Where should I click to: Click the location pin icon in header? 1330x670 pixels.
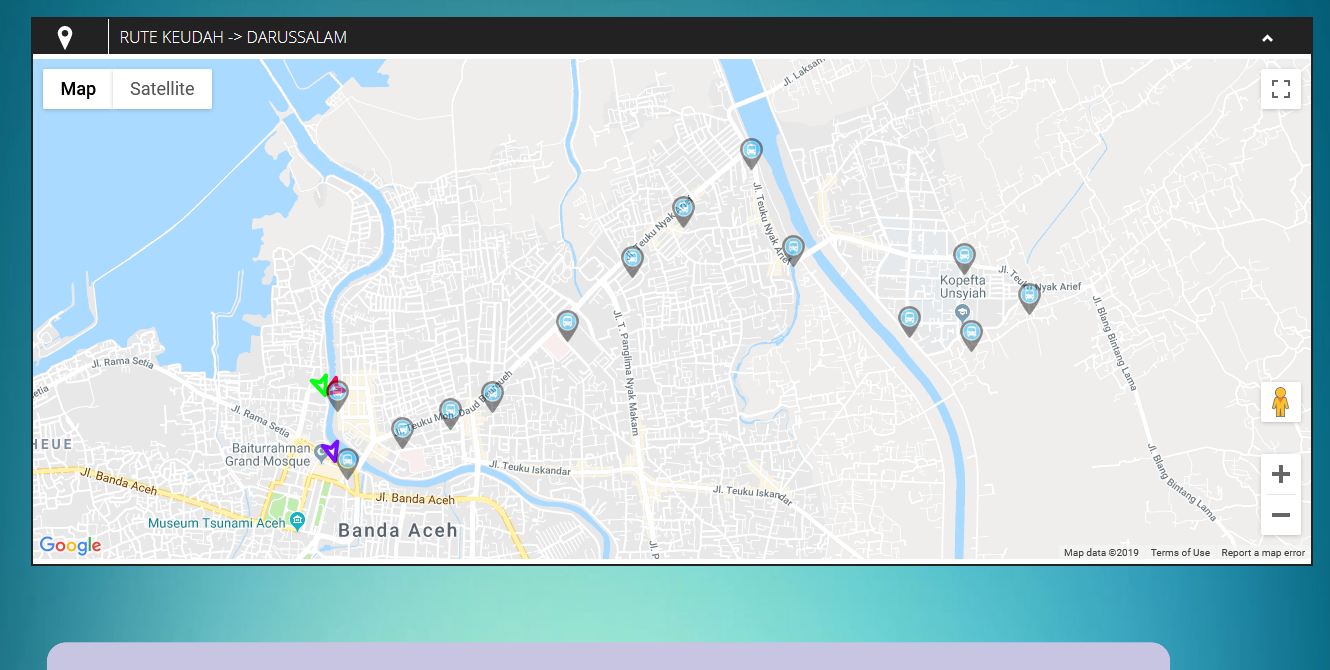tap(65, 38)
